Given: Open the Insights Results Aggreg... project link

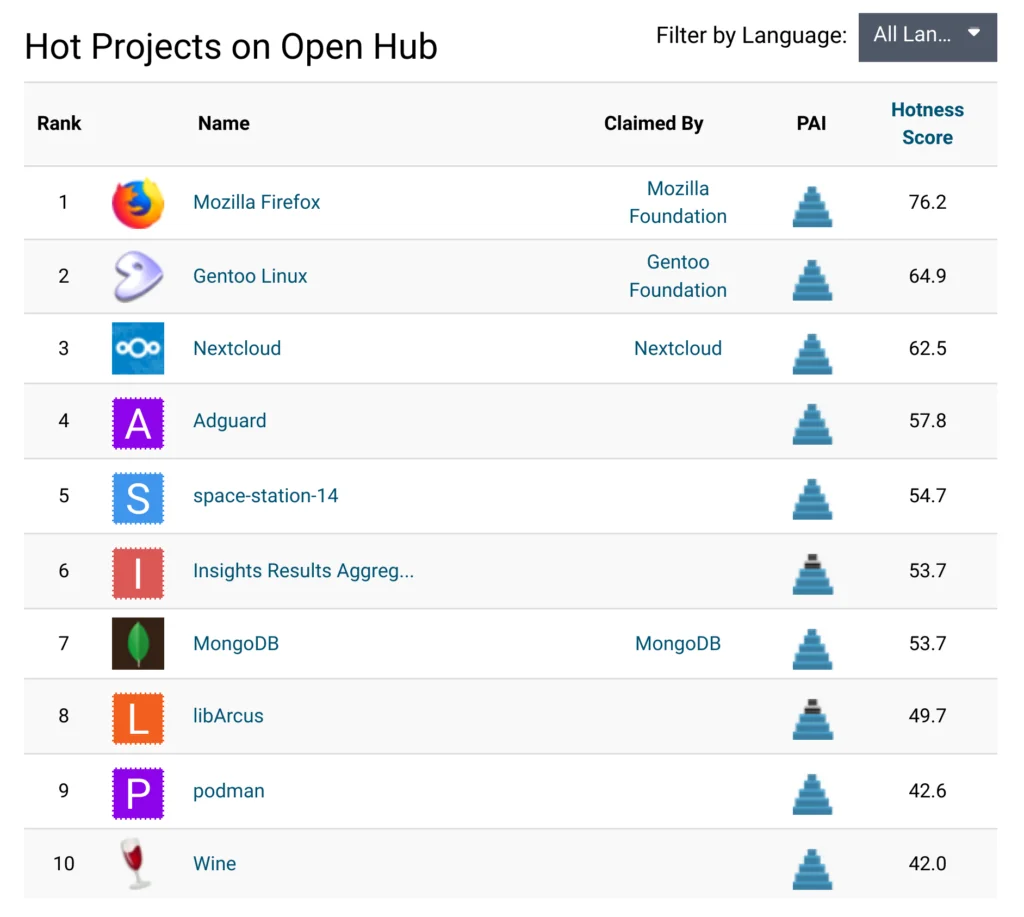Looking at the screenshot, I should click(x=303, y=571).
